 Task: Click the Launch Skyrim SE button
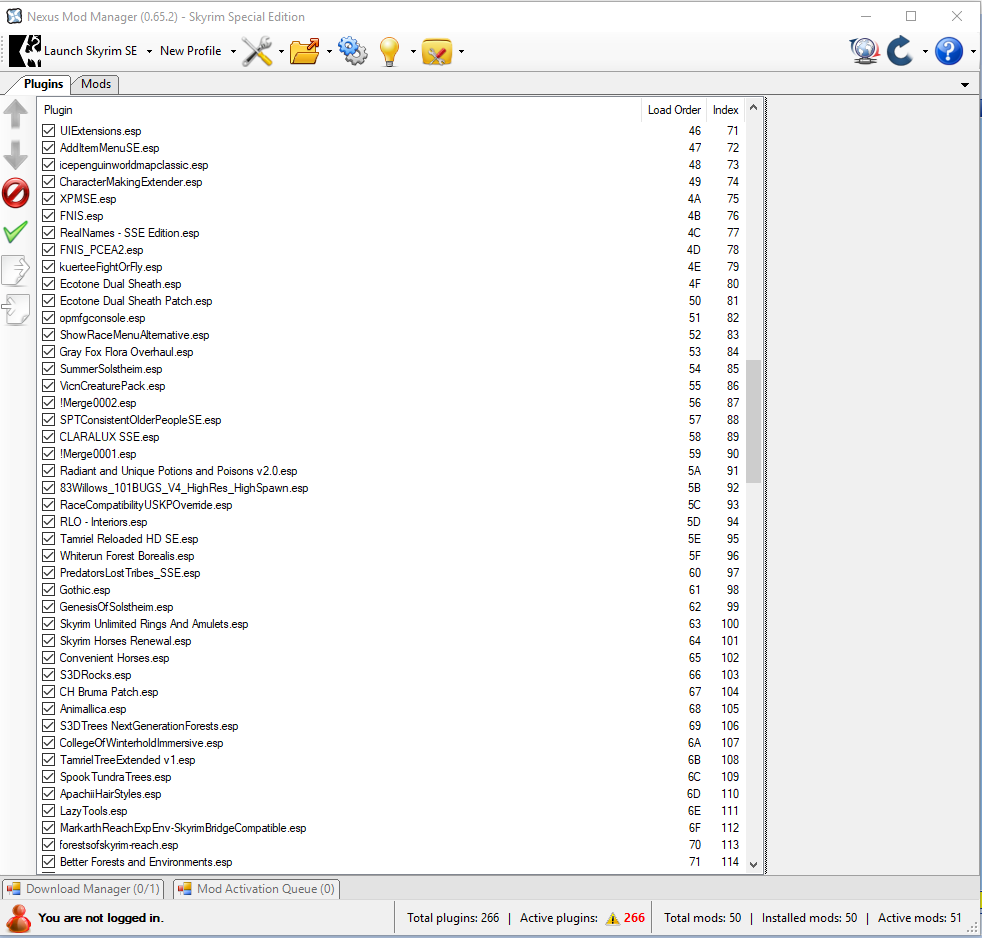(78, 51)
